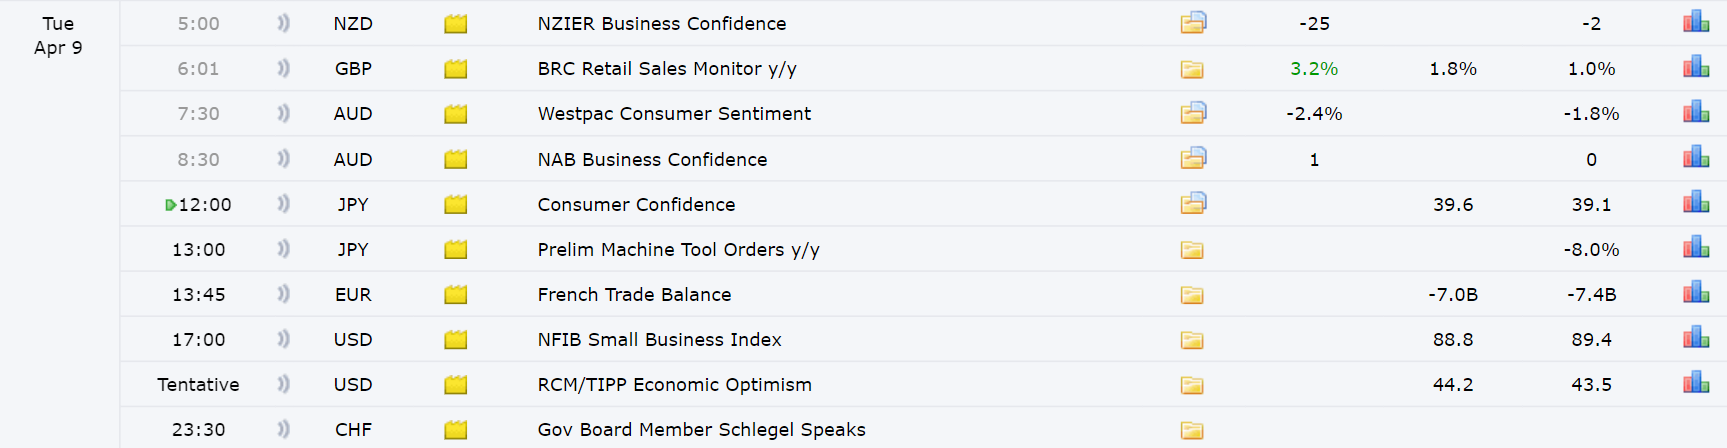The width and height of the screenshot is (1727, 448).
Task: Expand details for BRC Retail Sales Monitor
Action: click(1192, 69)
